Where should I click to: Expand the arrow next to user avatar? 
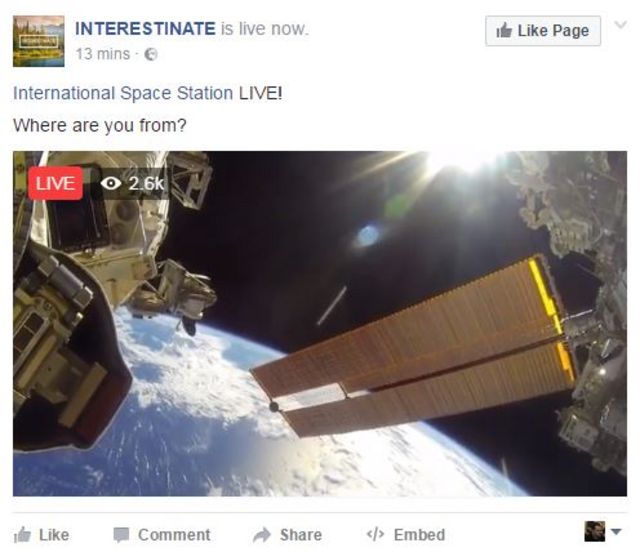(x=616, y=532)
